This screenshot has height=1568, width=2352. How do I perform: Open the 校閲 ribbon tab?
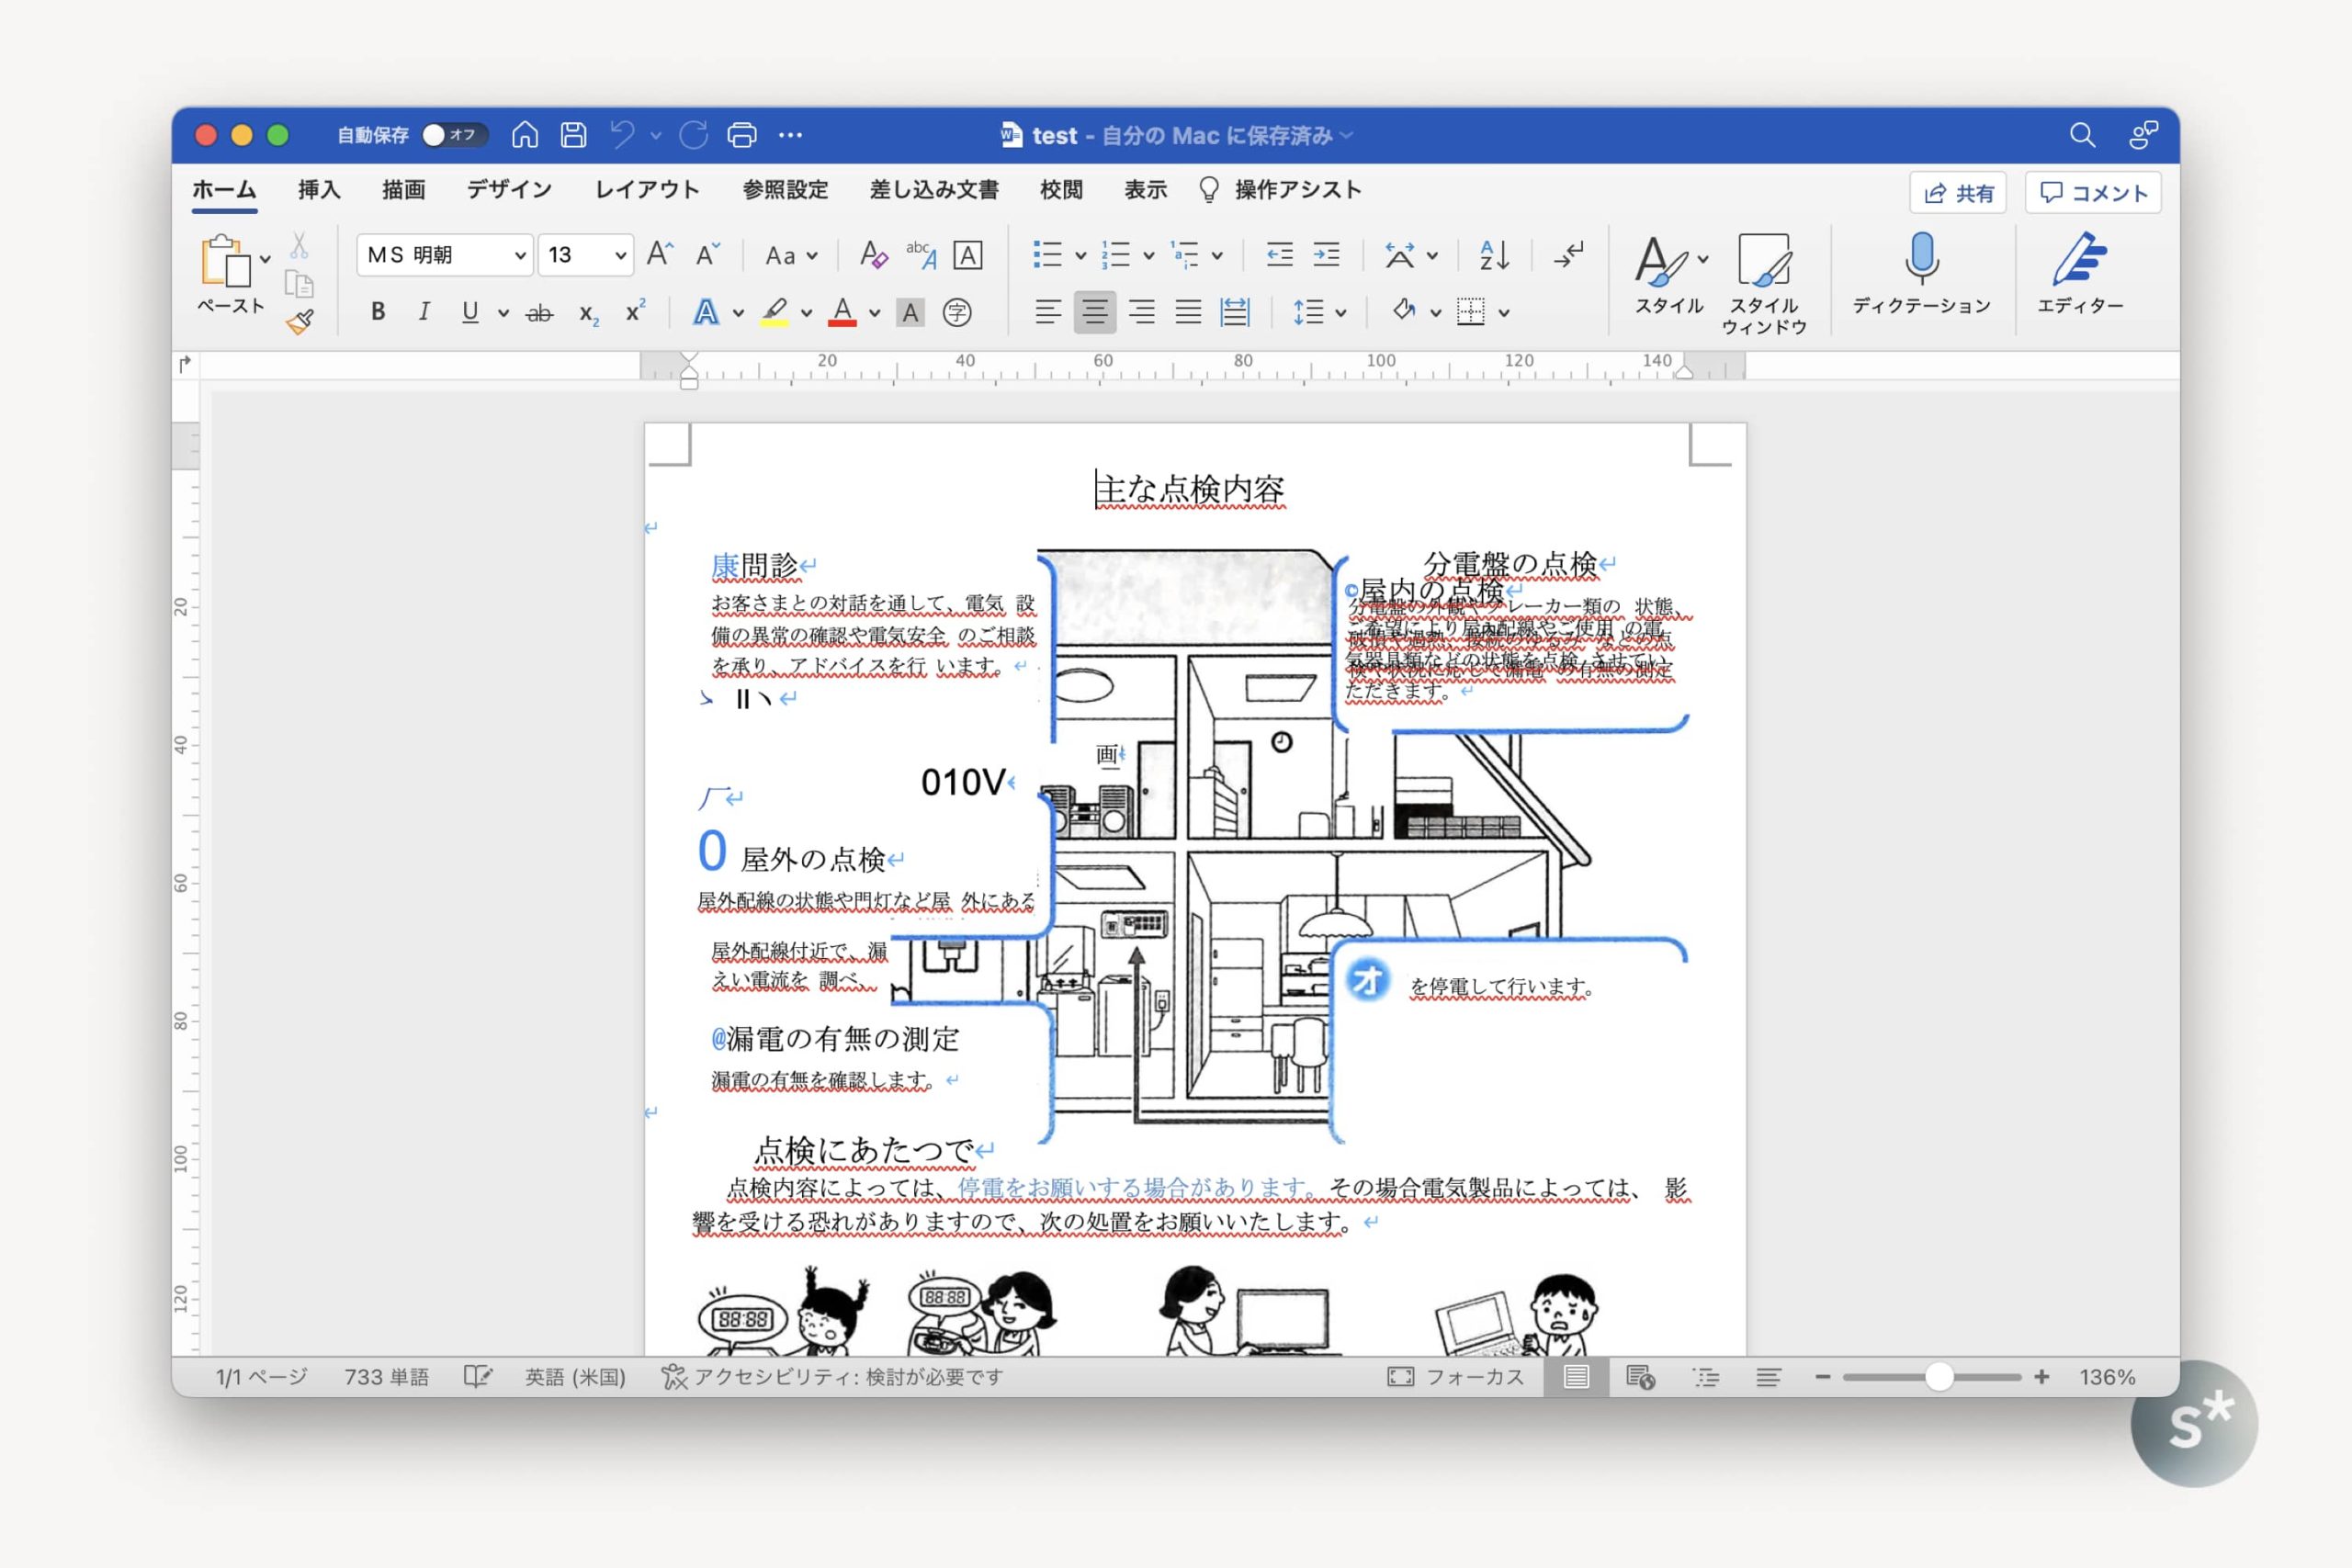[x=1061, y=190]
